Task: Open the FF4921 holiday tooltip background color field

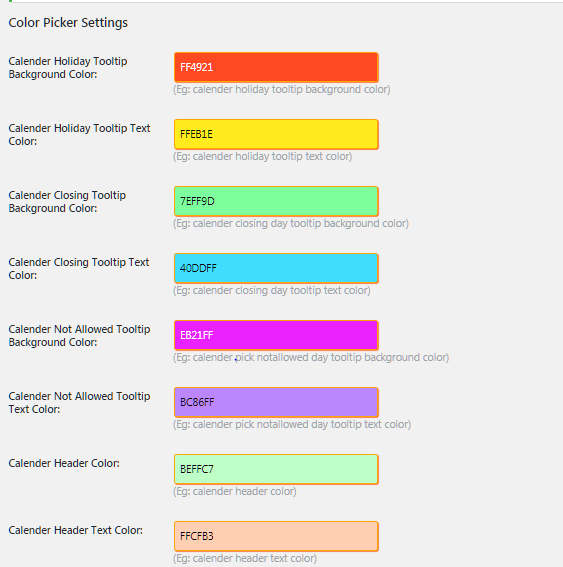Action: (x=276, y=67)
